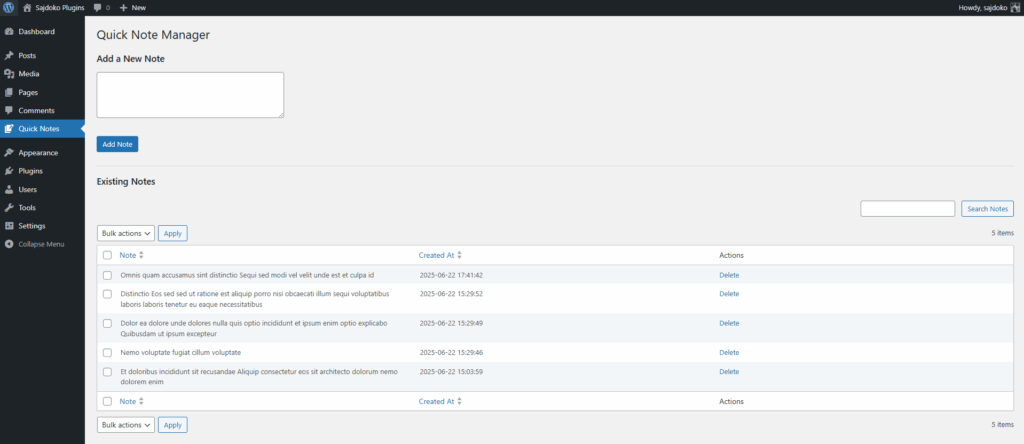Click the Dashboard gauge icon in sidebar

coord(9,32)
